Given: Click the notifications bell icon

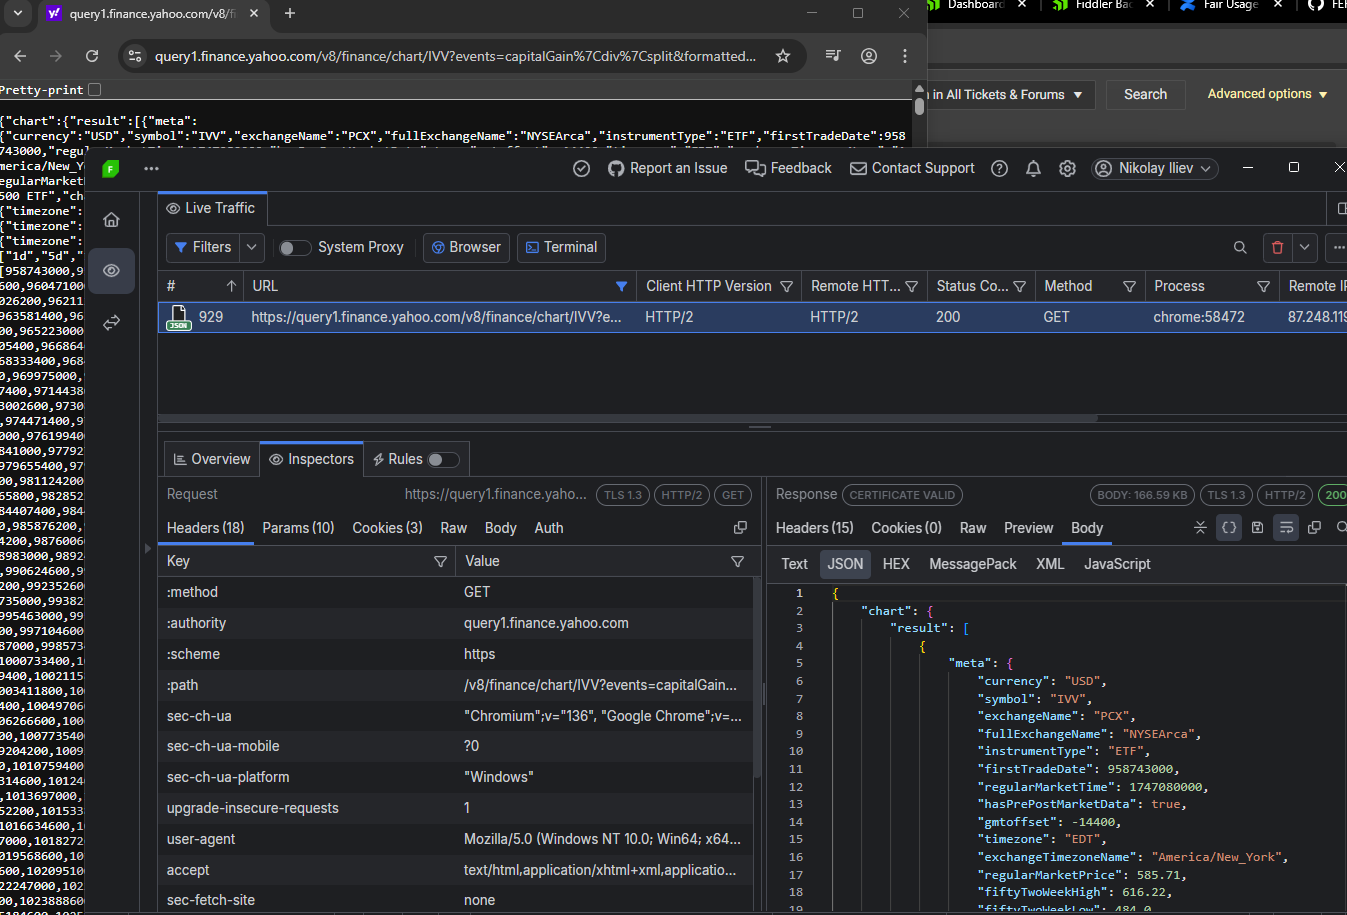Looking at the screenshot, I should (1033, 169).
